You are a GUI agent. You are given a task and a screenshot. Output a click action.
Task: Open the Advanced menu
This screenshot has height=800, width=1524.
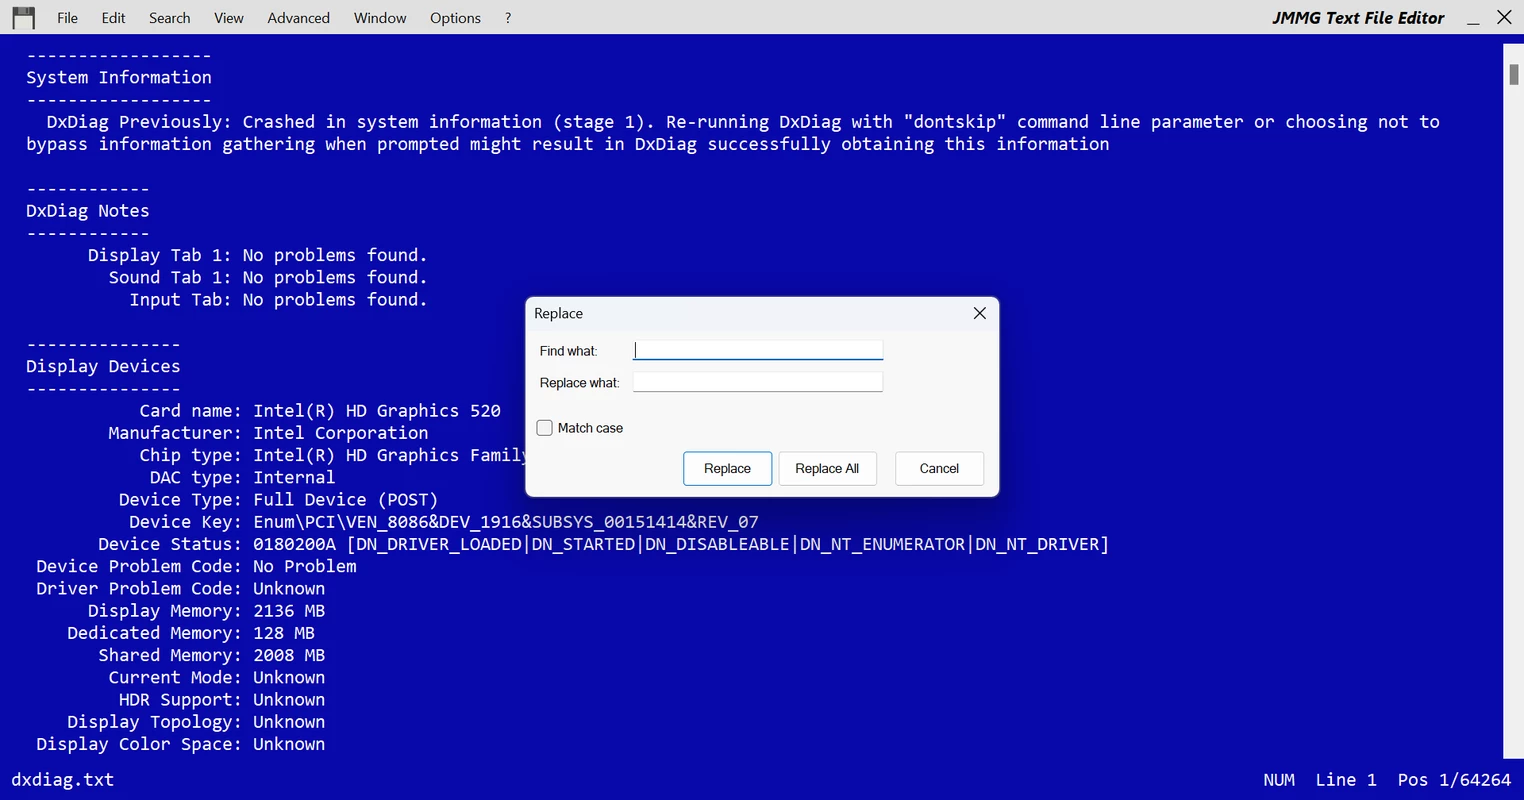(298, 18)
